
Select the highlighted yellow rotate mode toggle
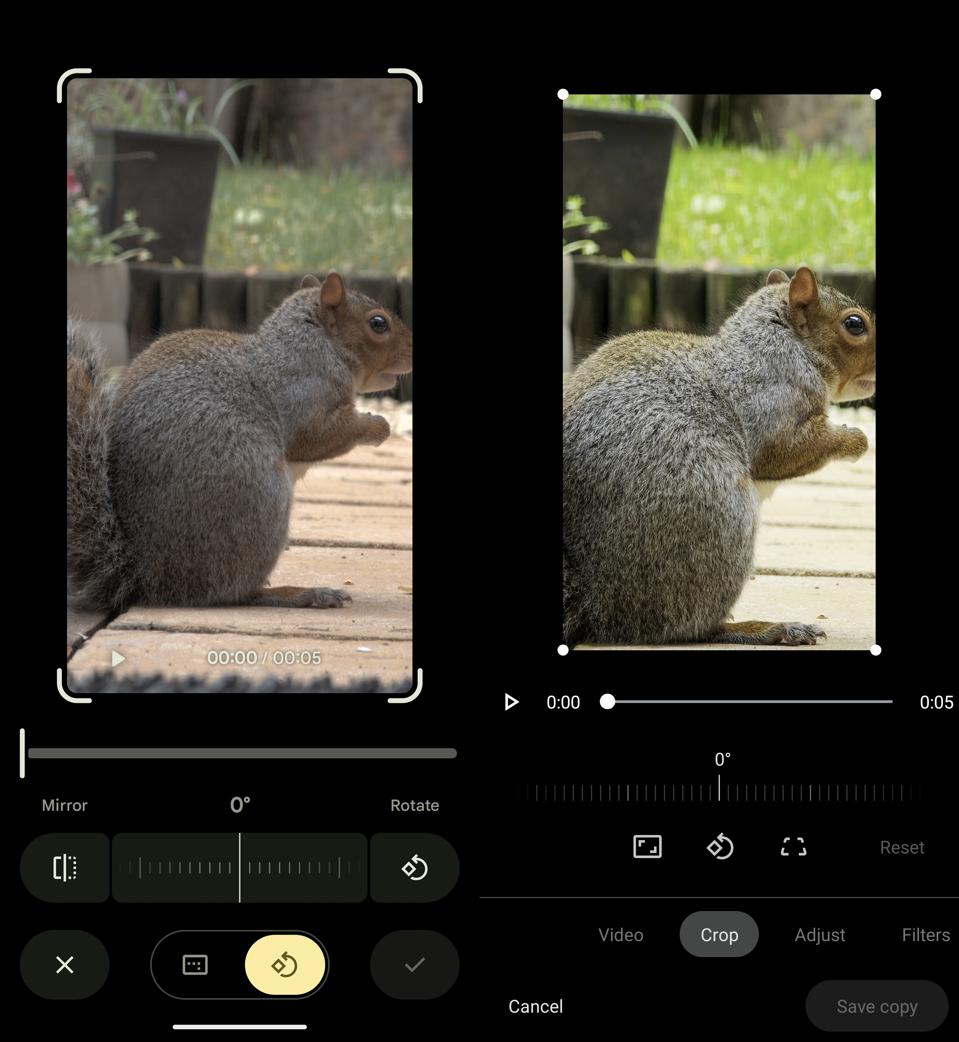285,964
